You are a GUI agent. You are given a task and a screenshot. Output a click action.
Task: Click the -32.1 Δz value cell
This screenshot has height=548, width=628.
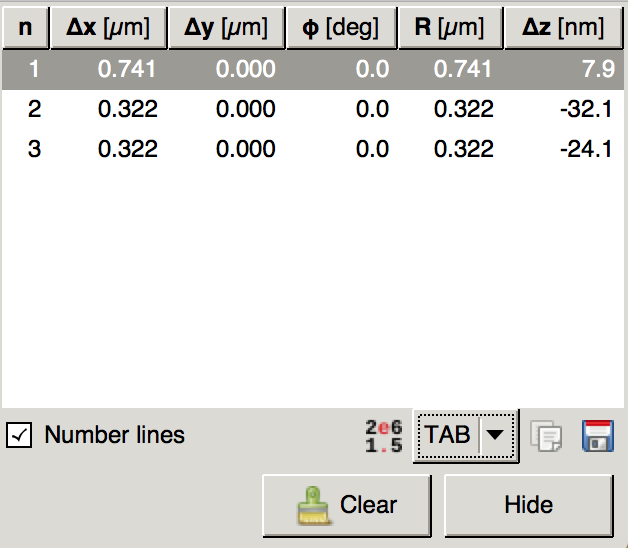pos(586,109)
